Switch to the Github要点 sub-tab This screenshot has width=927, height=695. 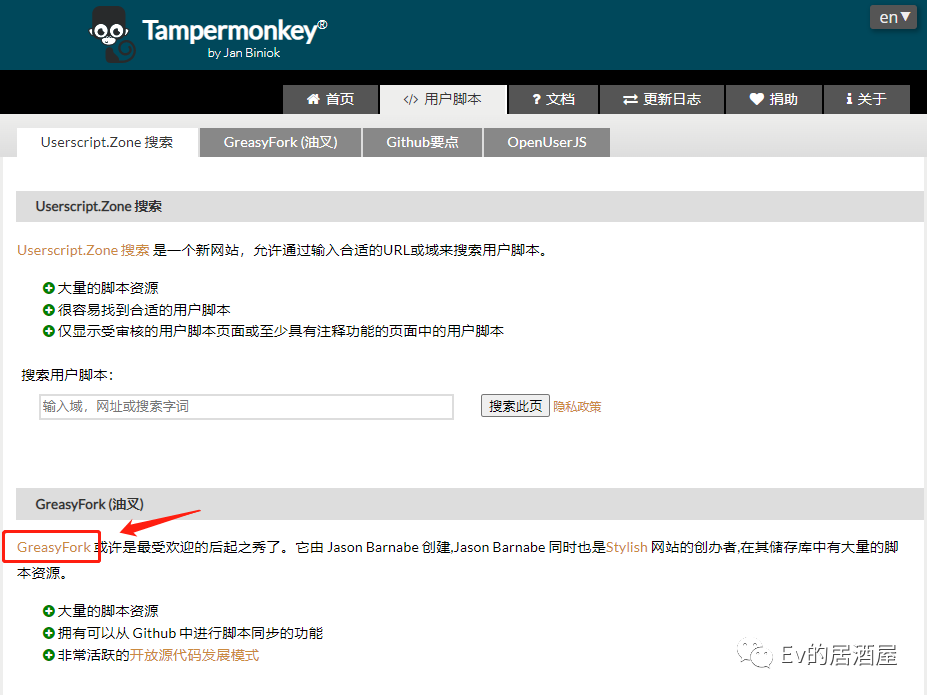coord(422,142)
